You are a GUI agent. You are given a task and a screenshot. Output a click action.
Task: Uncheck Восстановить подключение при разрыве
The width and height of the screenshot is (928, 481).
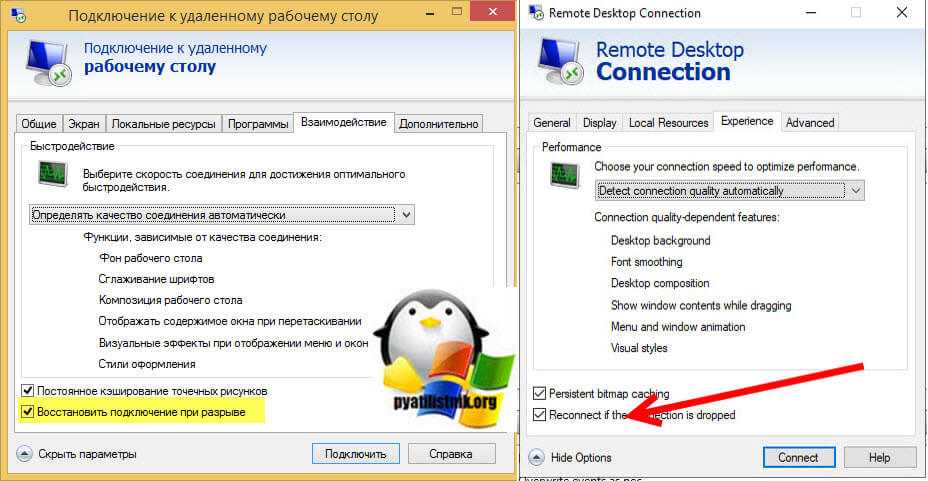coord(28,411)
